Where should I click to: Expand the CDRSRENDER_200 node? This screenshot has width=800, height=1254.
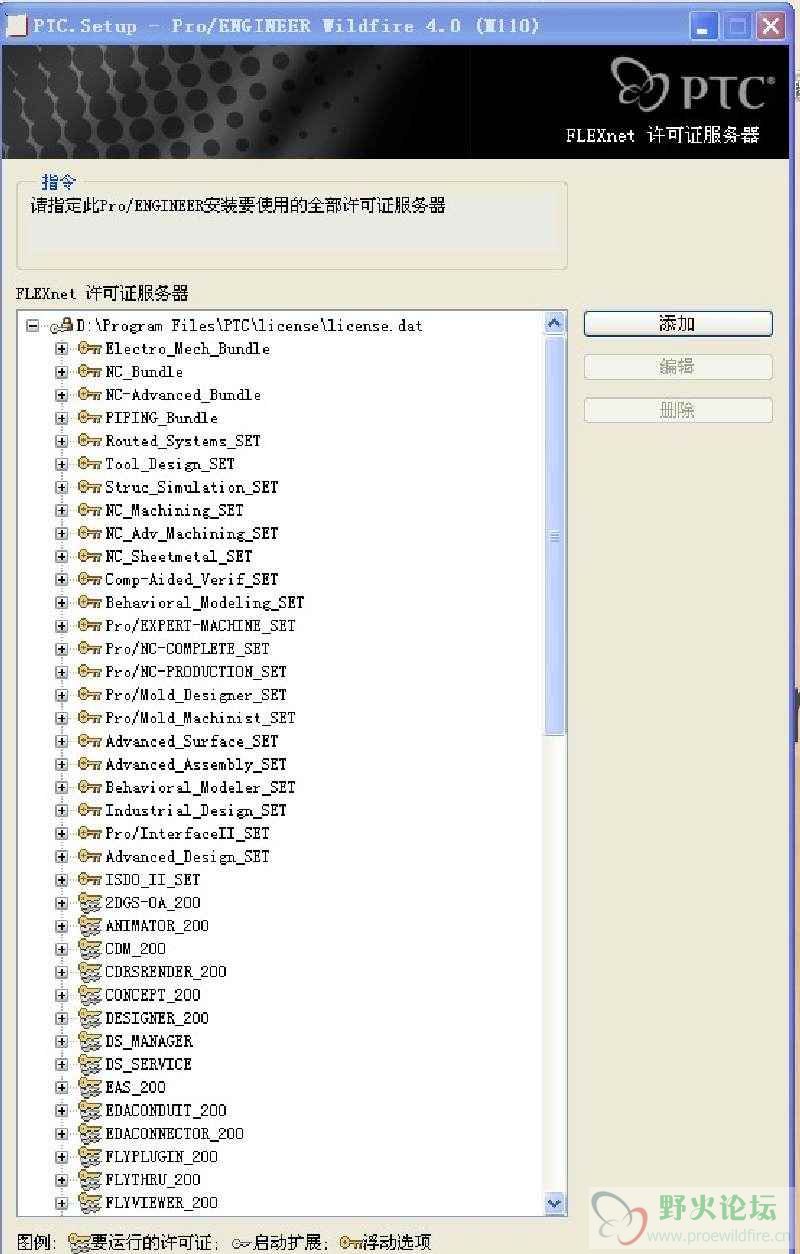[x=61, y=971]
